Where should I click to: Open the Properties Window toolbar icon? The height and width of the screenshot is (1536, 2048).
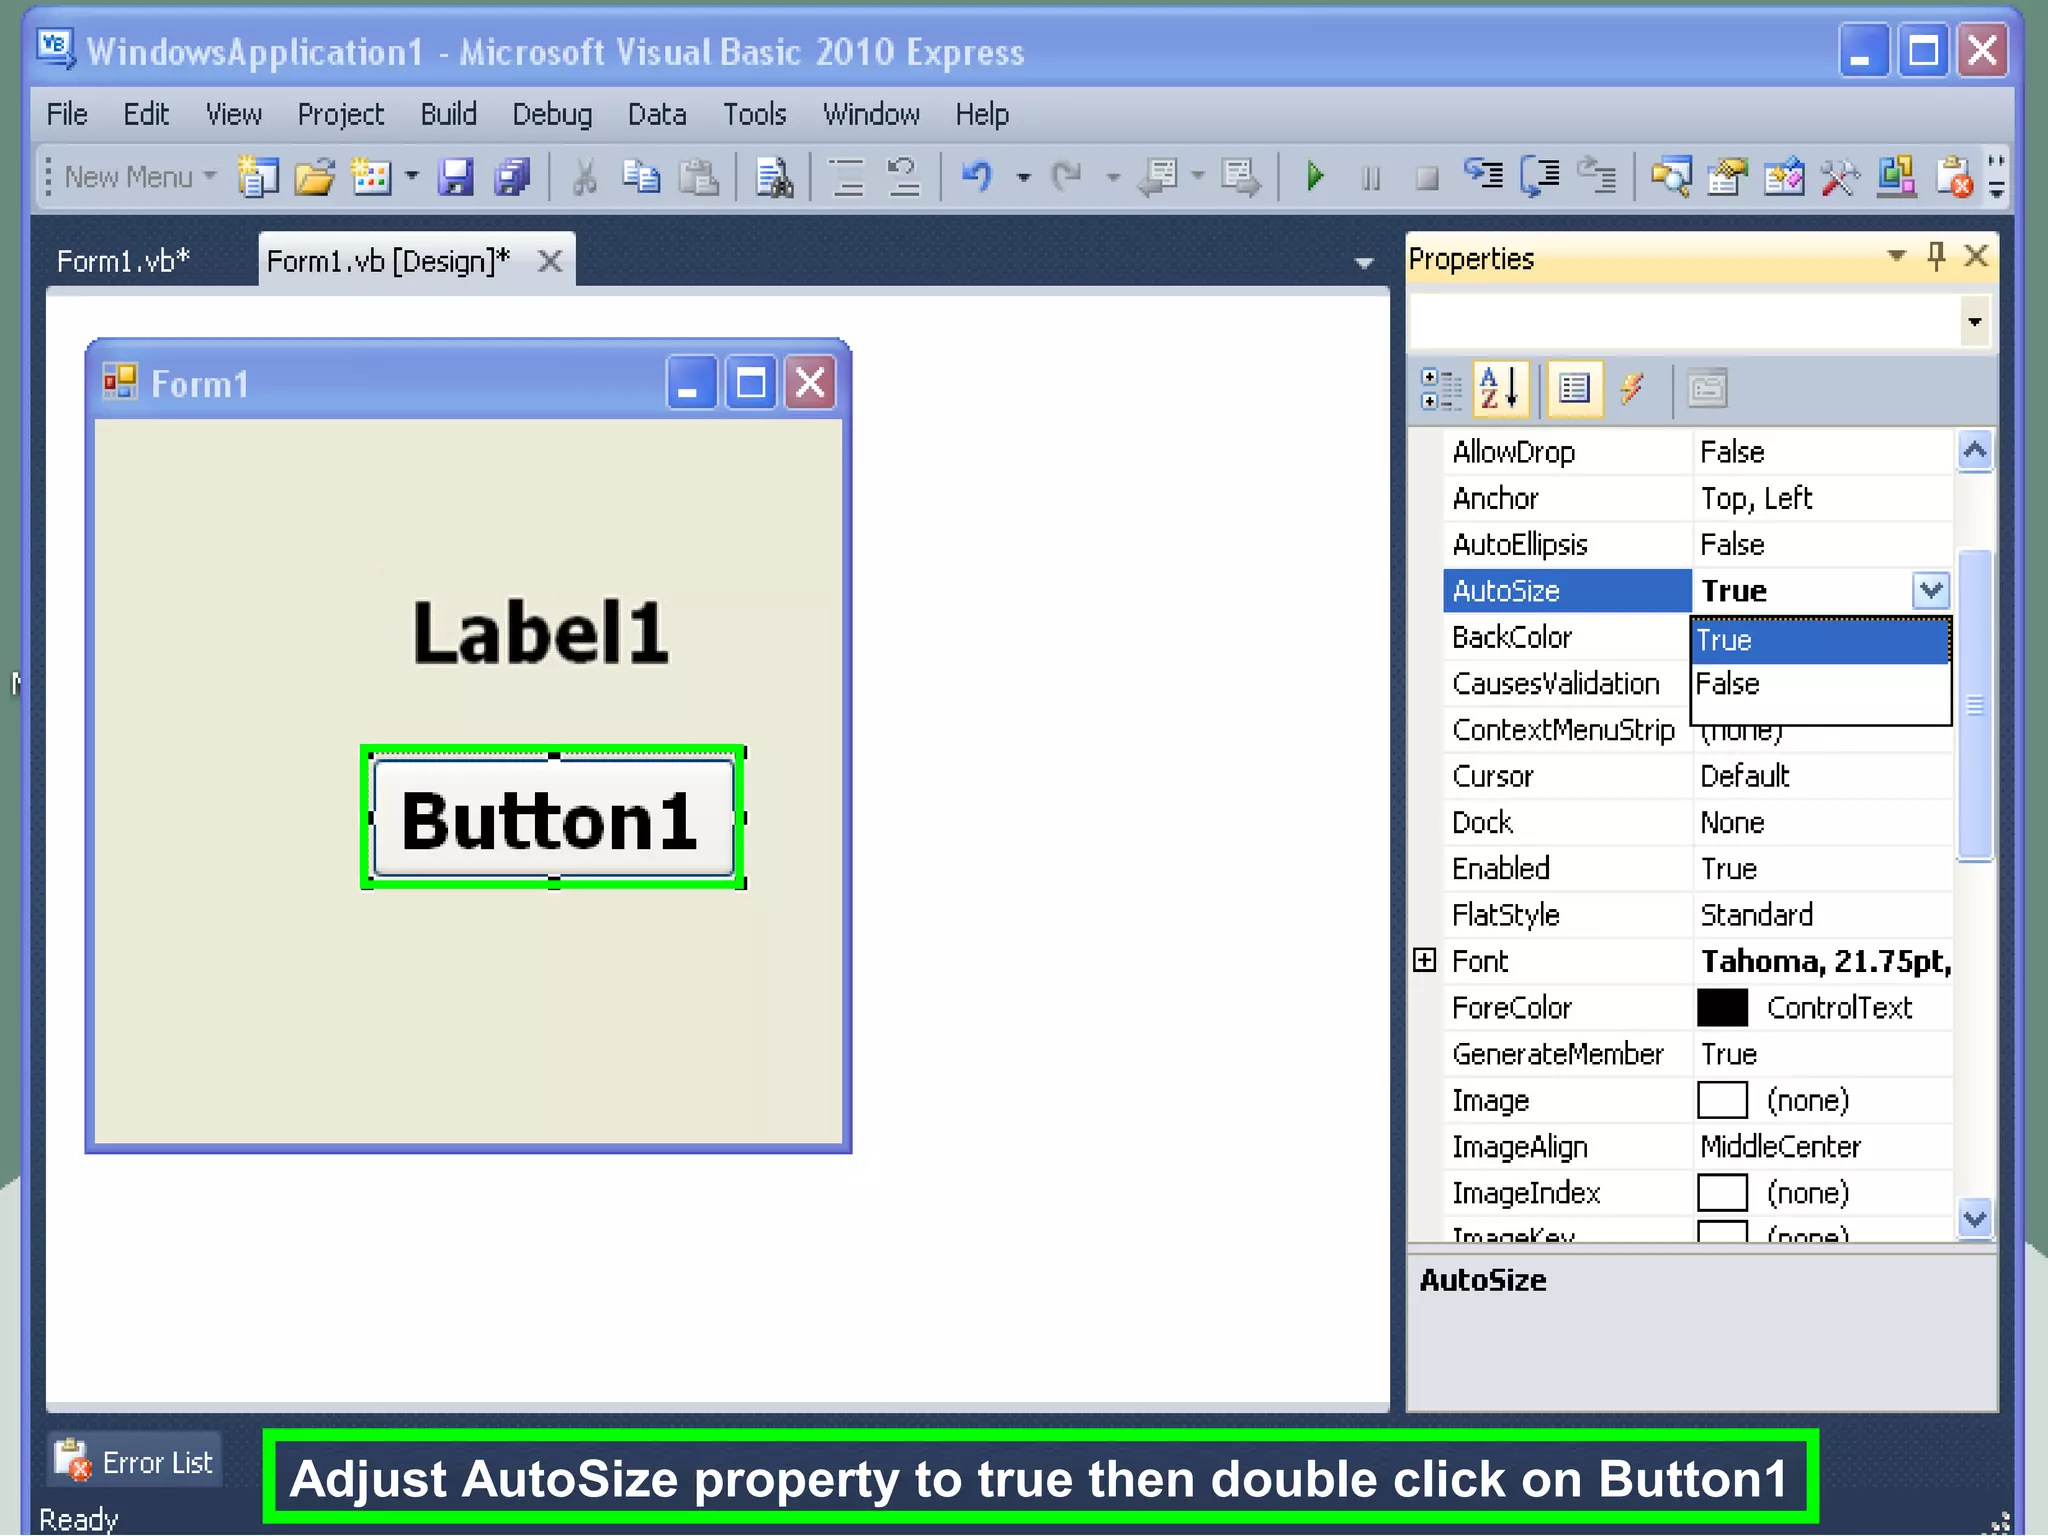pos(1727,177)
